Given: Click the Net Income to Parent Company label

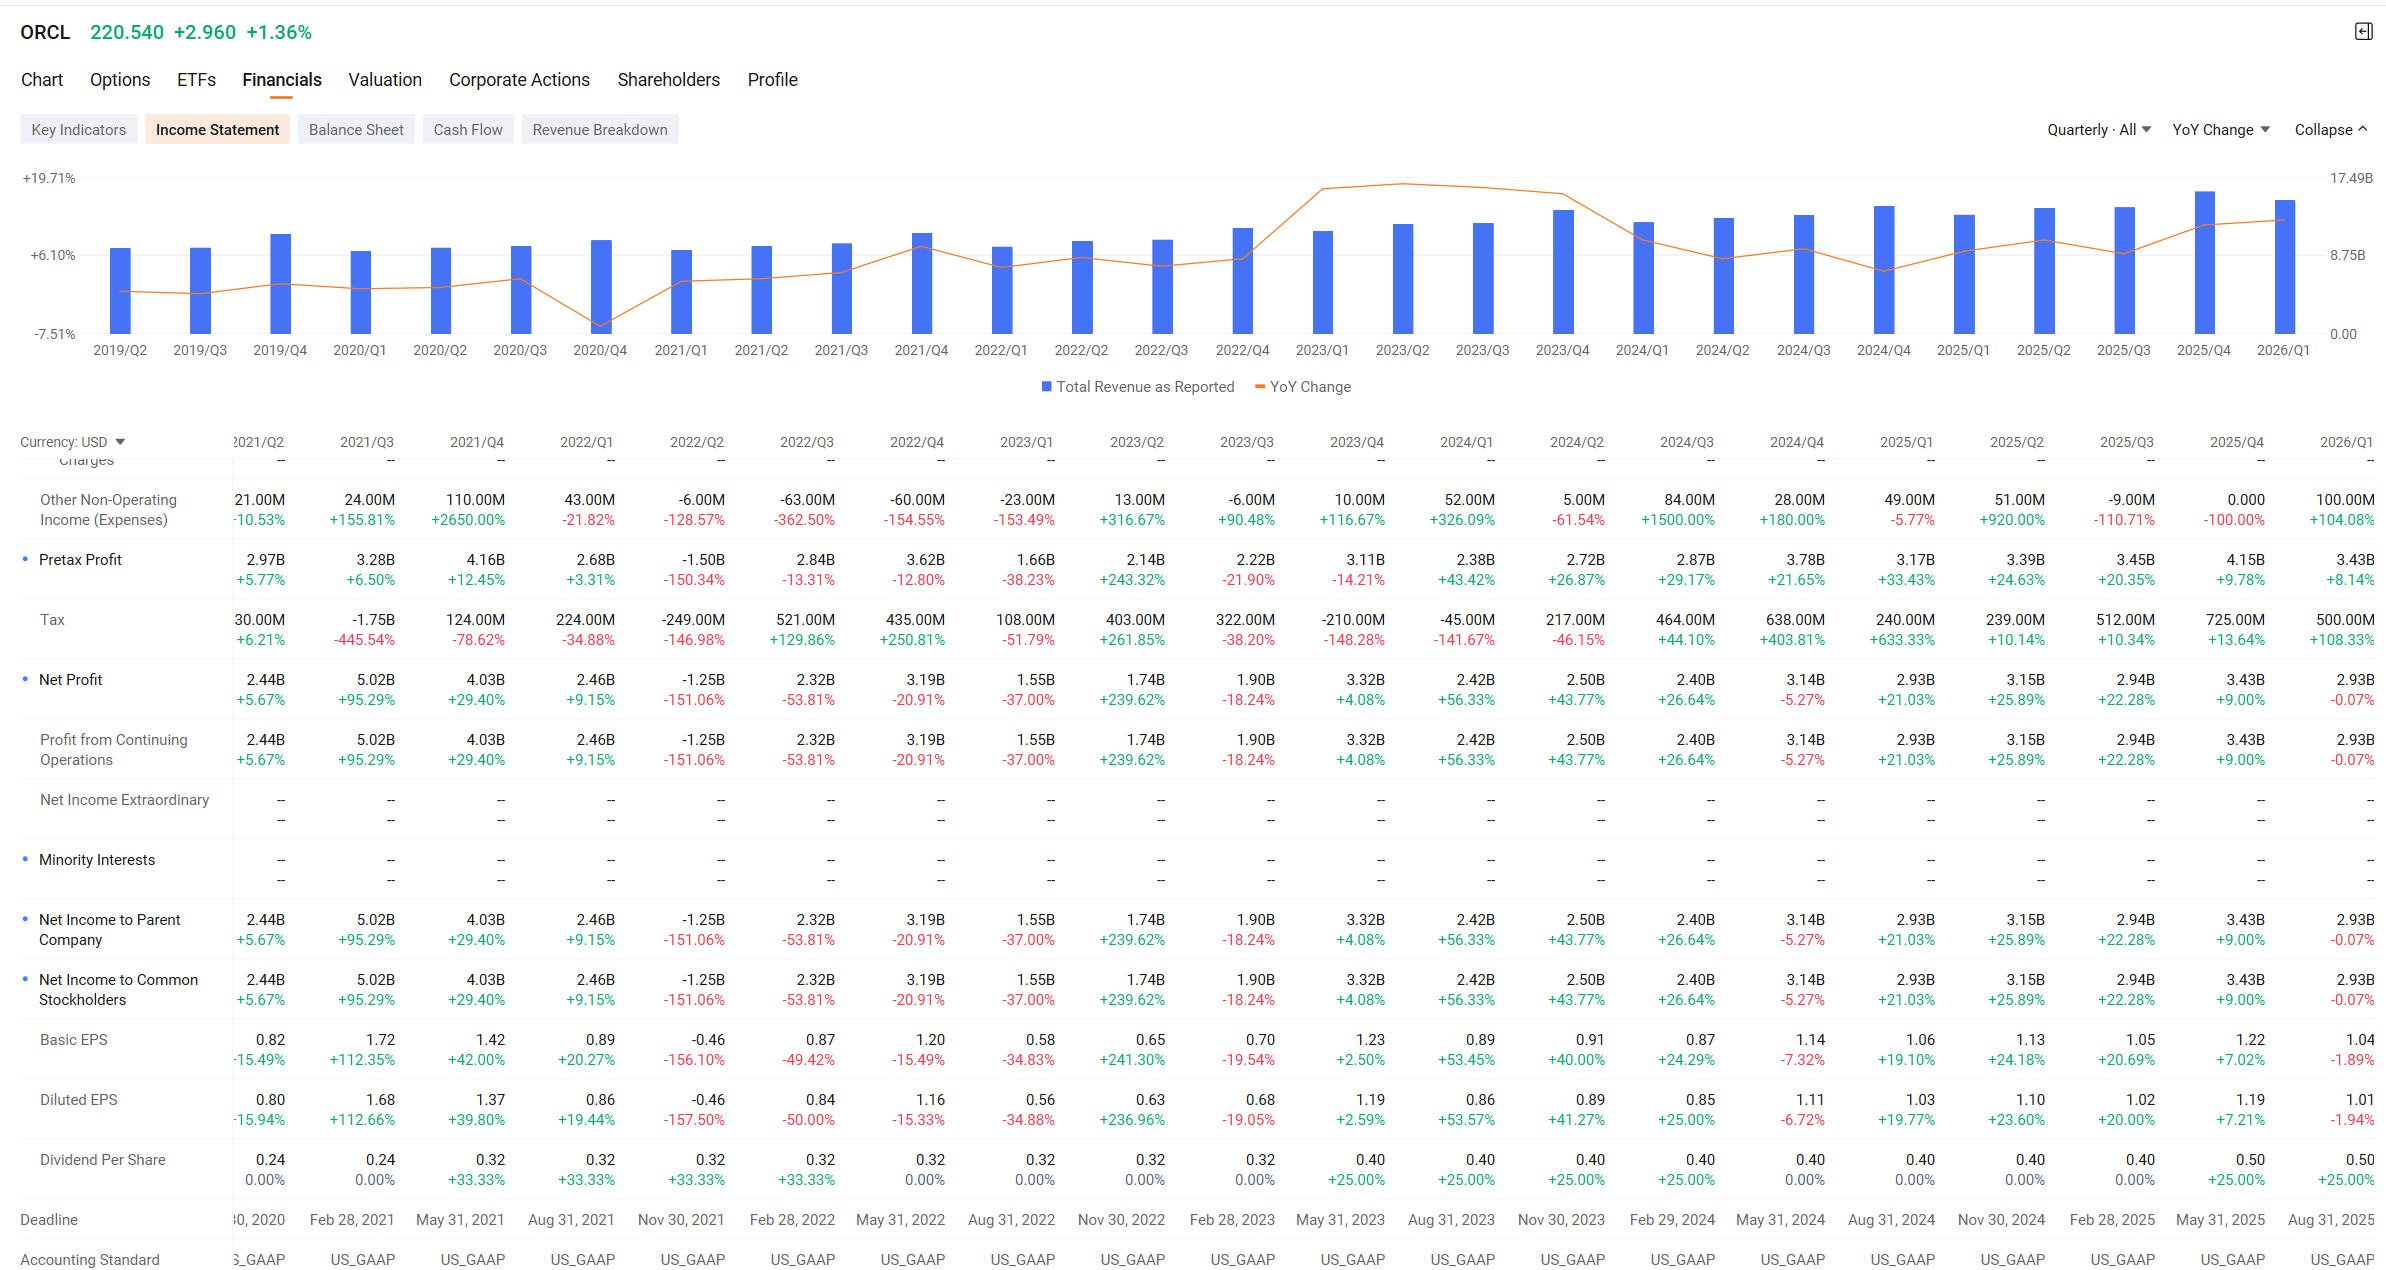Looking at the screenshot, I should point(110,930).
